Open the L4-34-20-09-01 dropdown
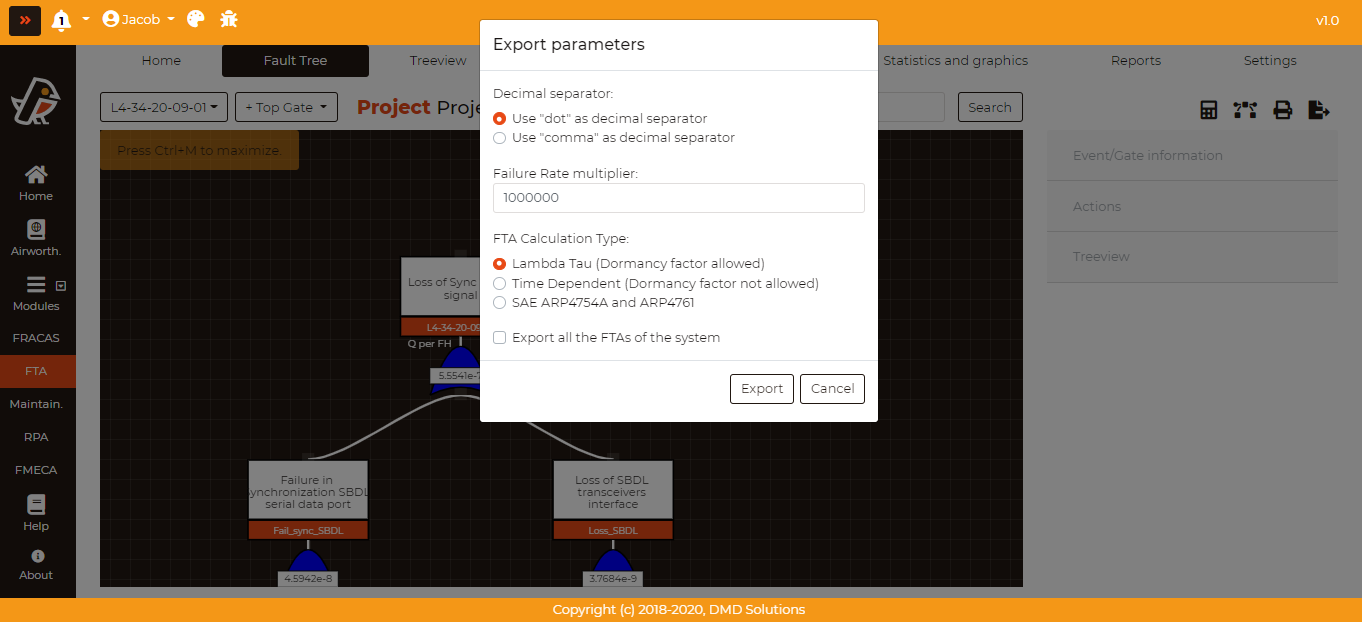1362x622 pixels. pos(164,107)
